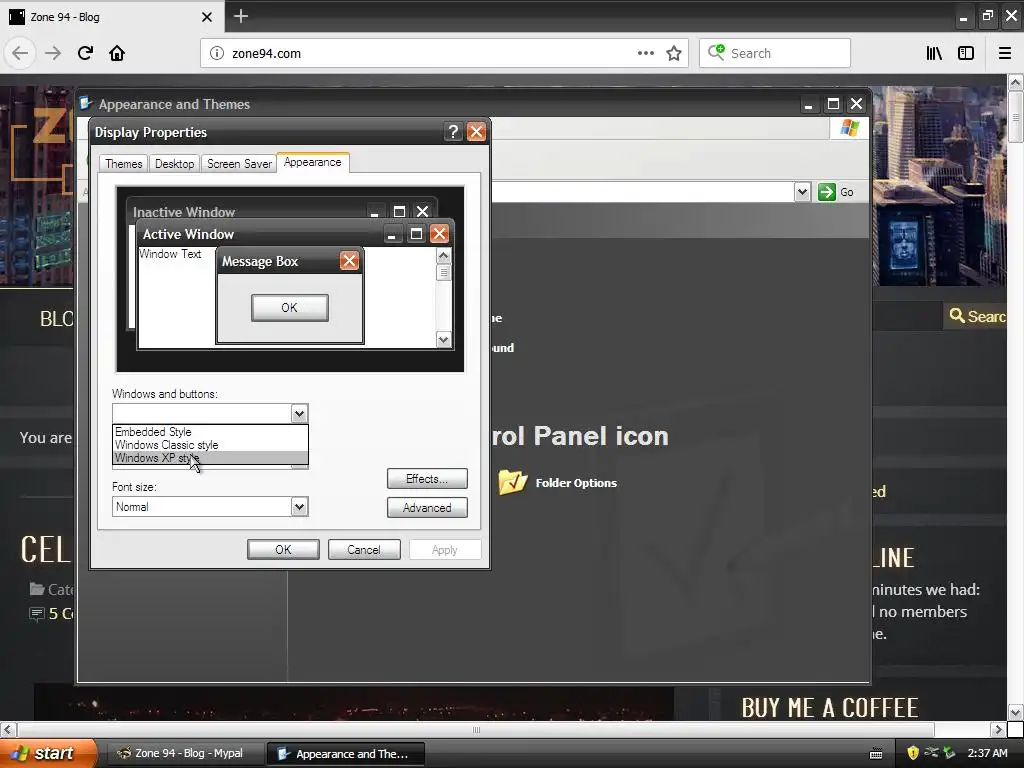The image size is (1024, 768).
Task: Choose Embedded Style from the list
Action: pyautogui.click(x=210, y=432)
